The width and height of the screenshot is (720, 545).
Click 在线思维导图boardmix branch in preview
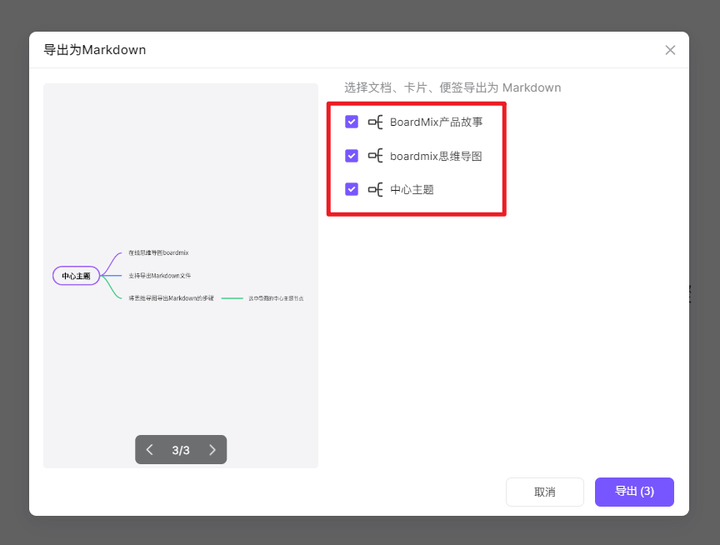pos(158,253)
